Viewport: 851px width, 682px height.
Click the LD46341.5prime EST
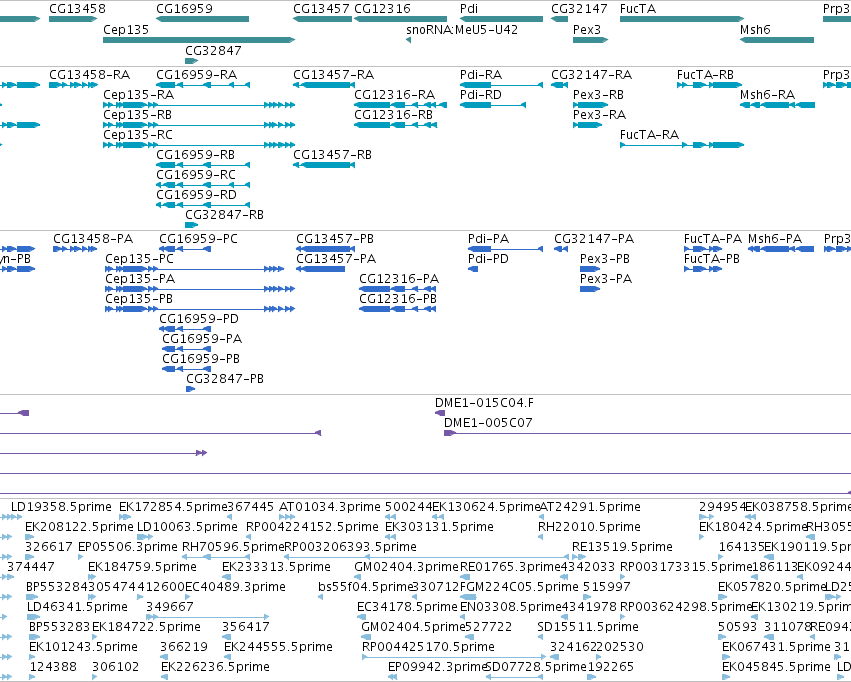point(77,607)
